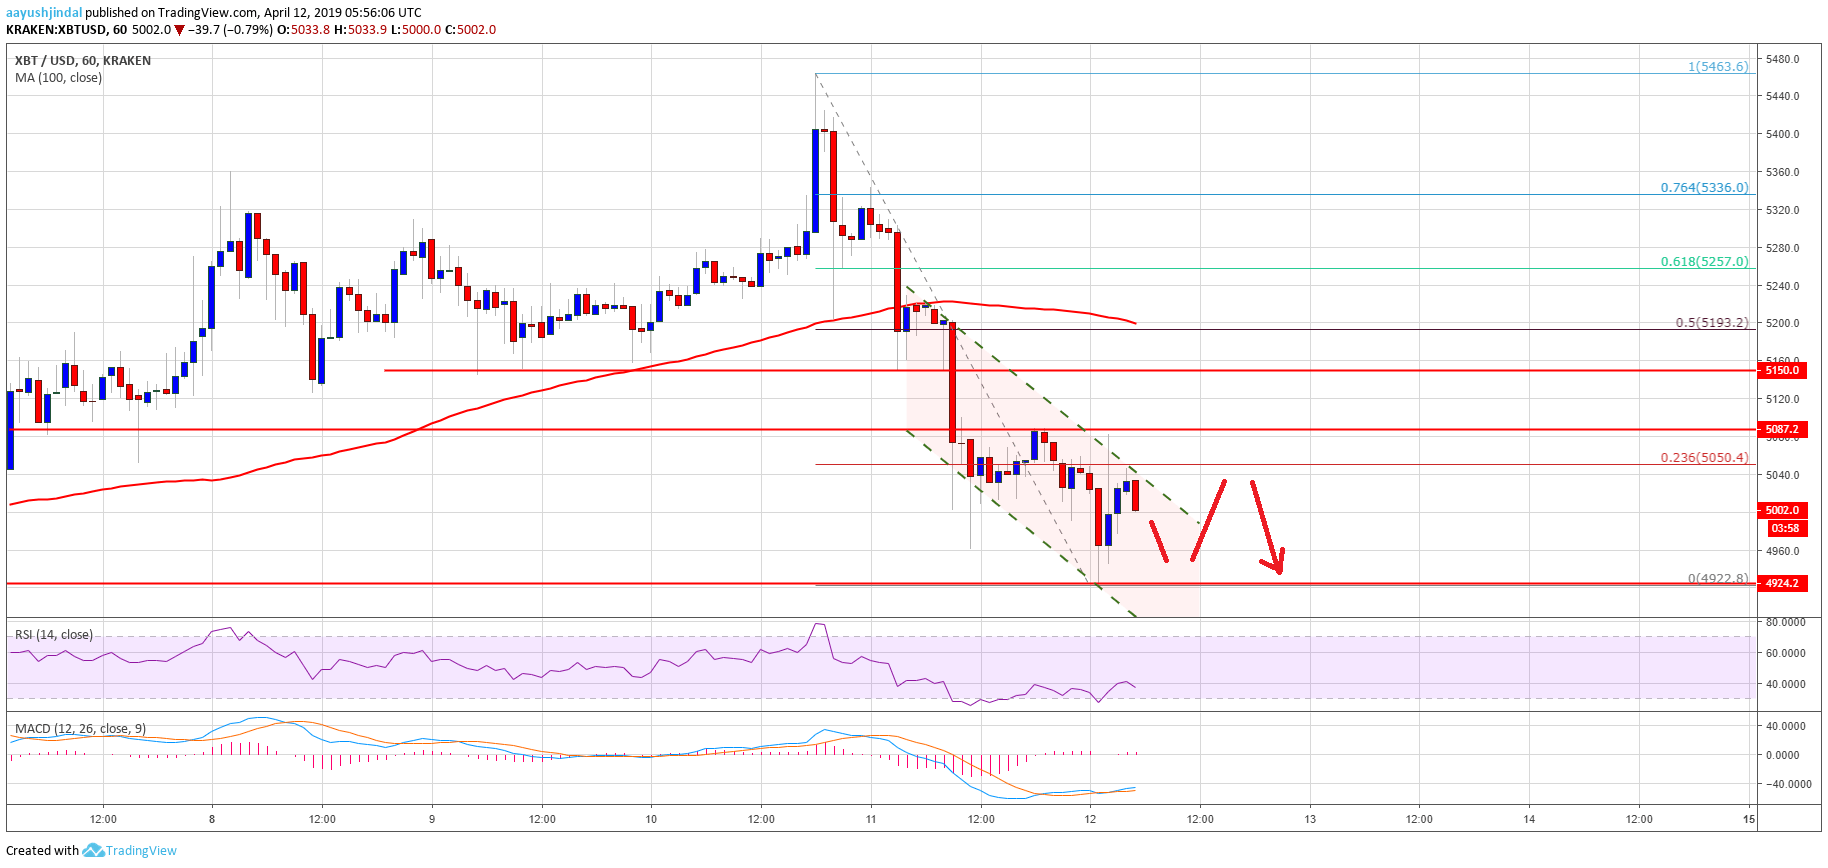Click the date 8 on time axis
1828x868 pixels.
[212, 819]
